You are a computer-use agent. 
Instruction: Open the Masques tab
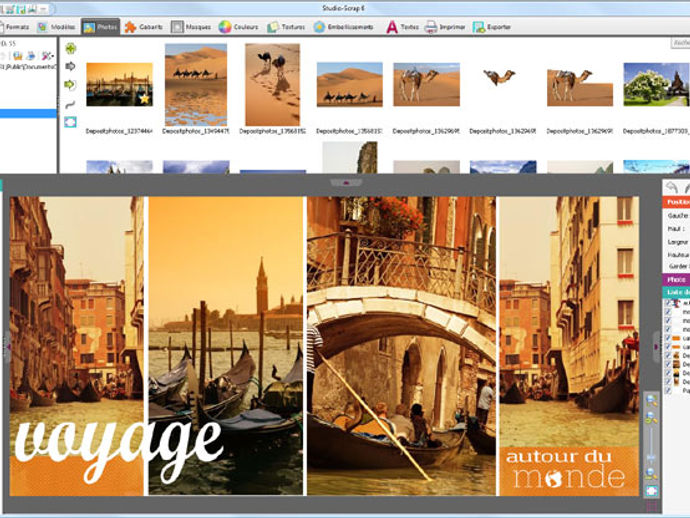pyautogui.click(x=191, y=27)
